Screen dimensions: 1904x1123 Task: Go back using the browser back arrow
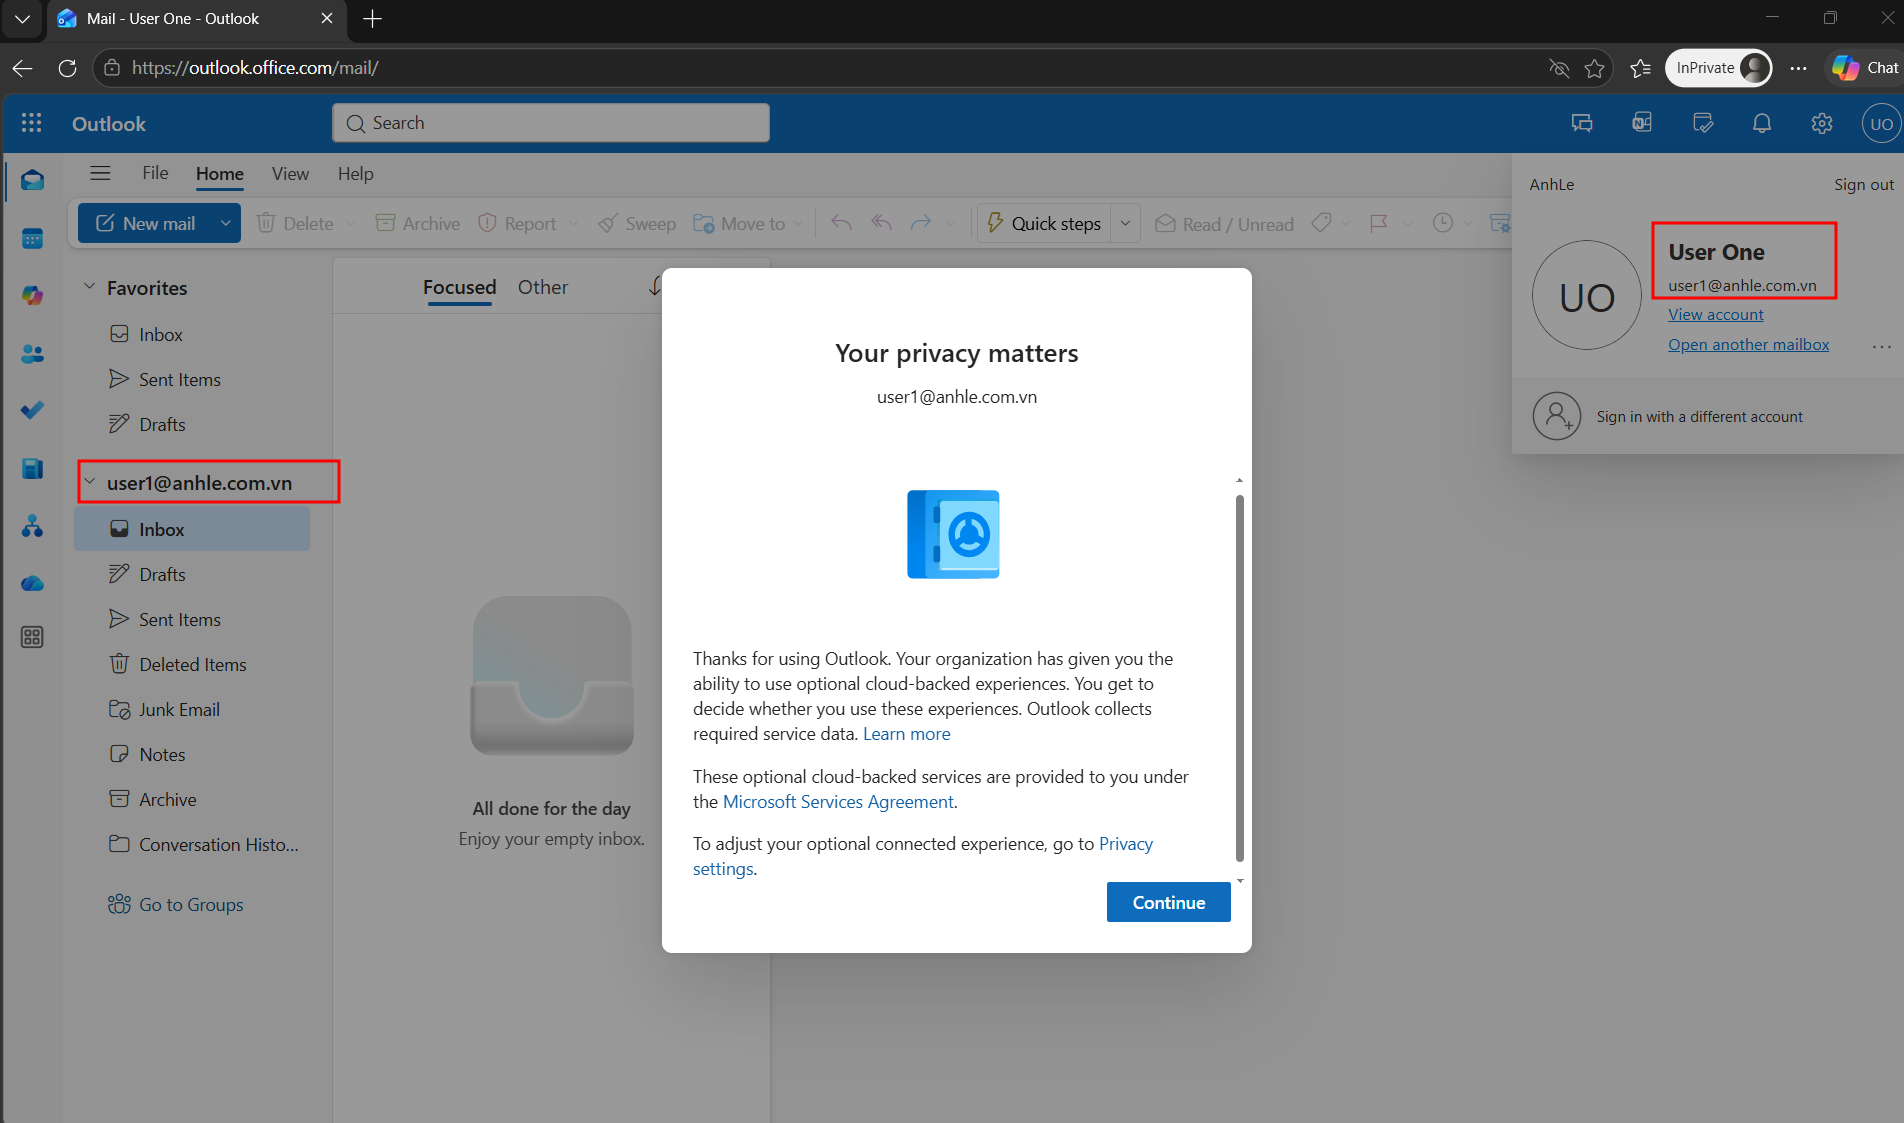point(22,68)
